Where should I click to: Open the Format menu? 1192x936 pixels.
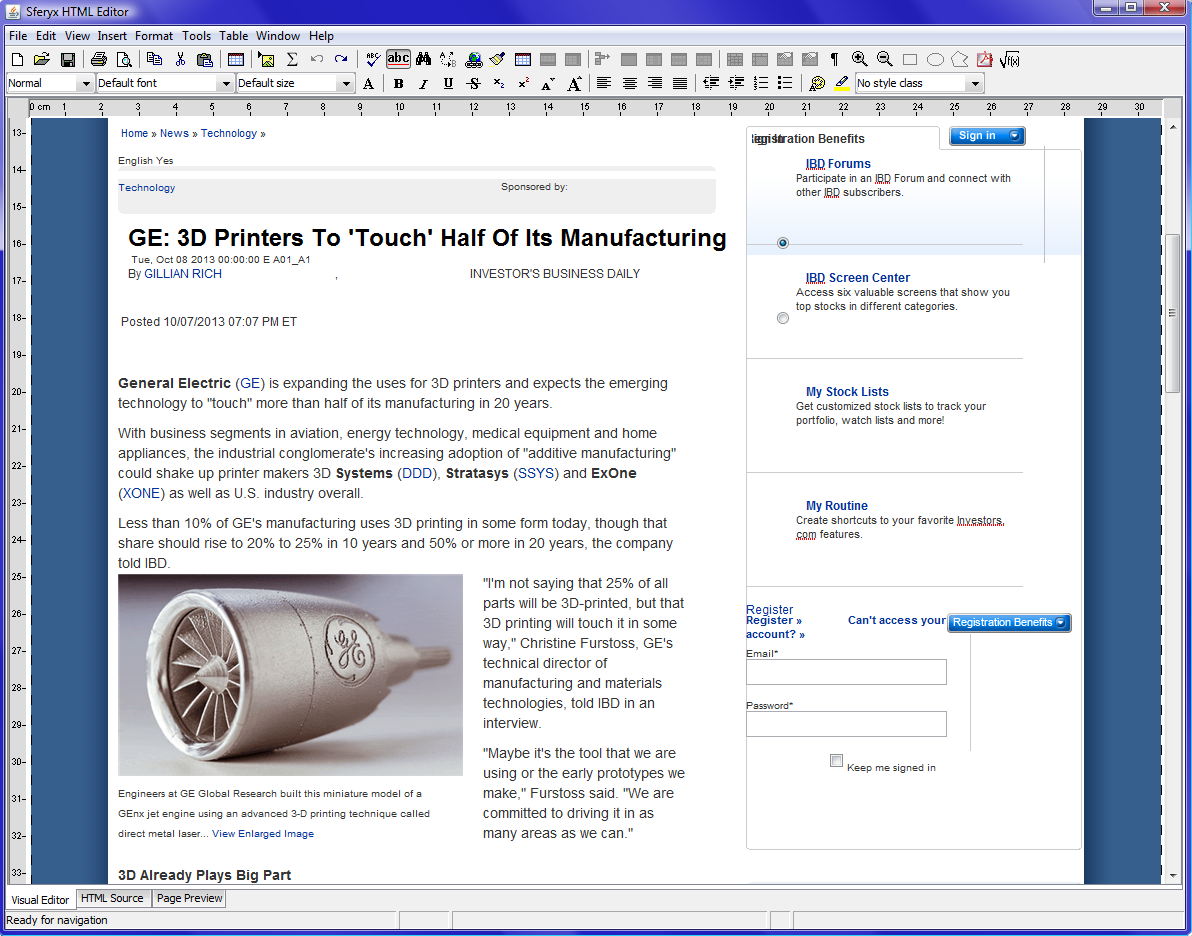coord(154,35)
